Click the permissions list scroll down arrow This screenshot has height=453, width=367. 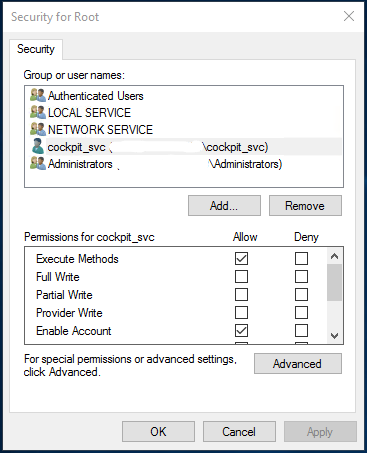coord(334,335)
